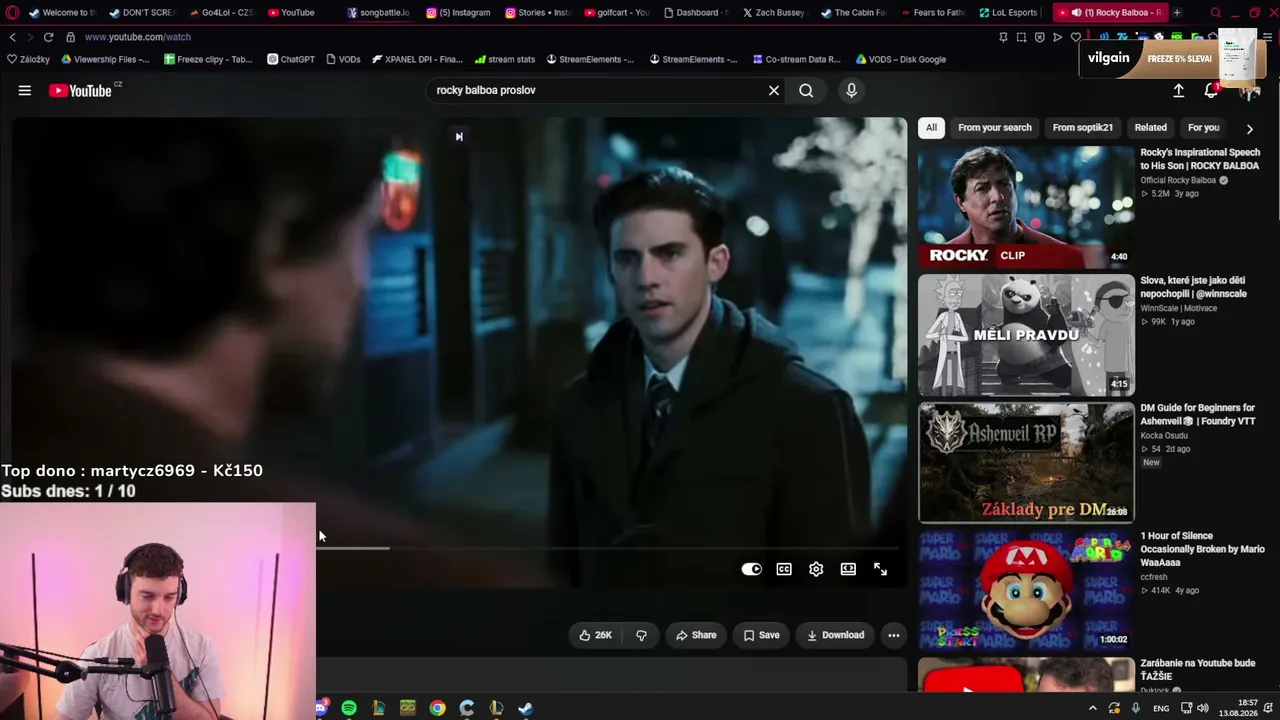This screenshot has width=1280, height=720.
Task: Show more filter chips with right arrow
Action: pyautogui.click(x=1249, y=128)
